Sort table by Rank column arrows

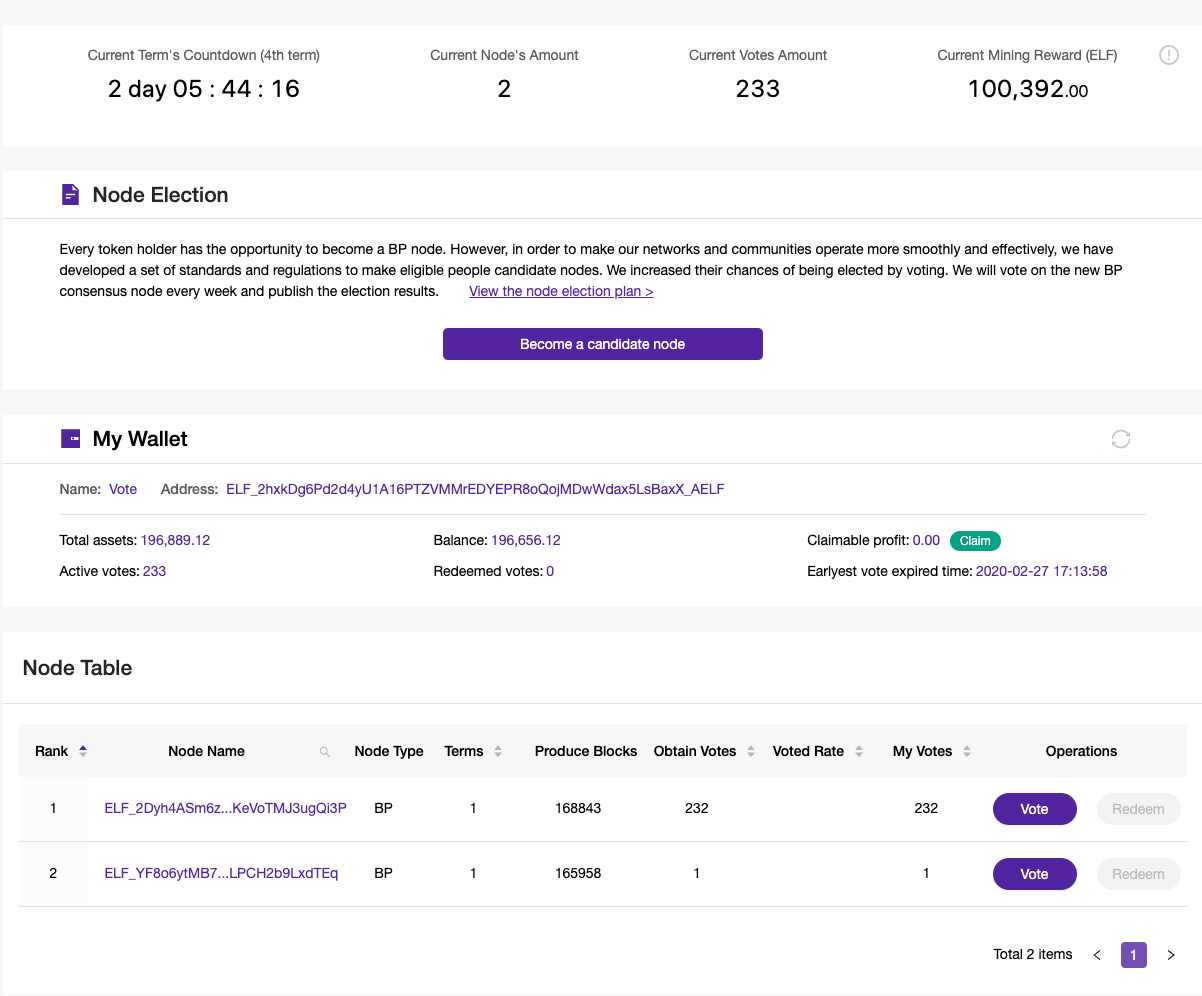83,751
